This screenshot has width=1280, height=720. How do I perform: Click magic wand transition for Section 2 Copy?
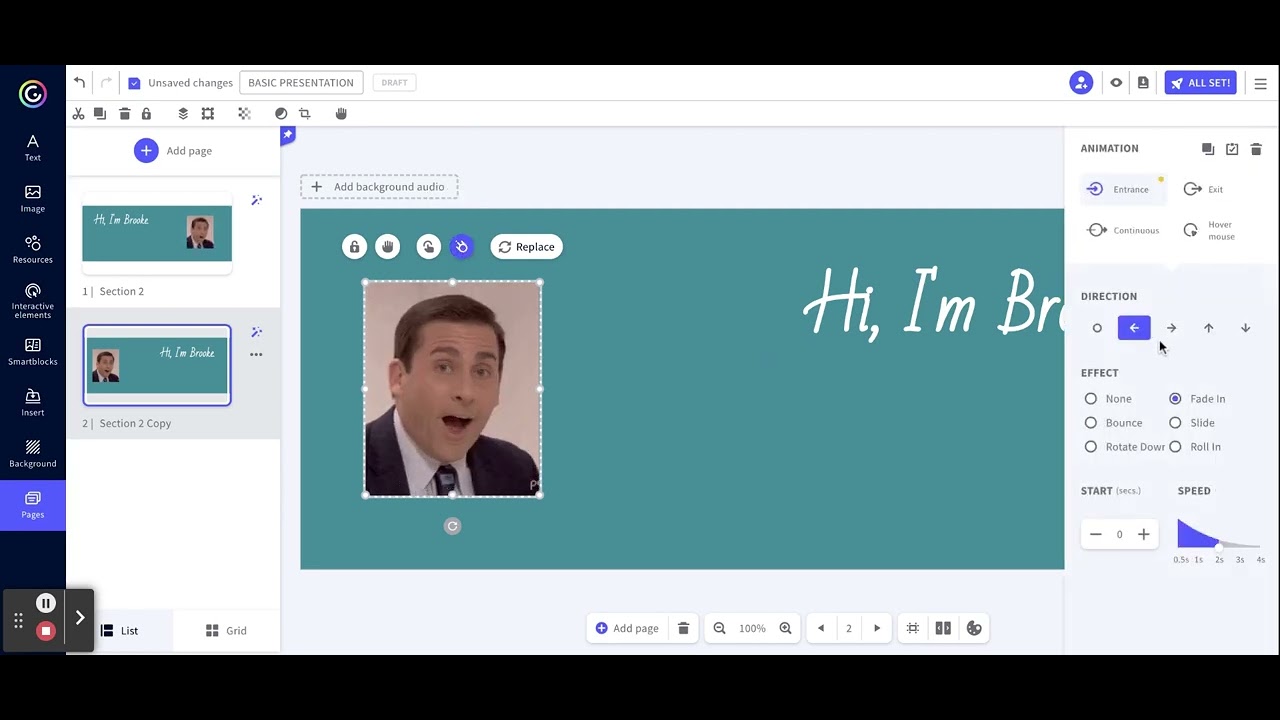256,332
